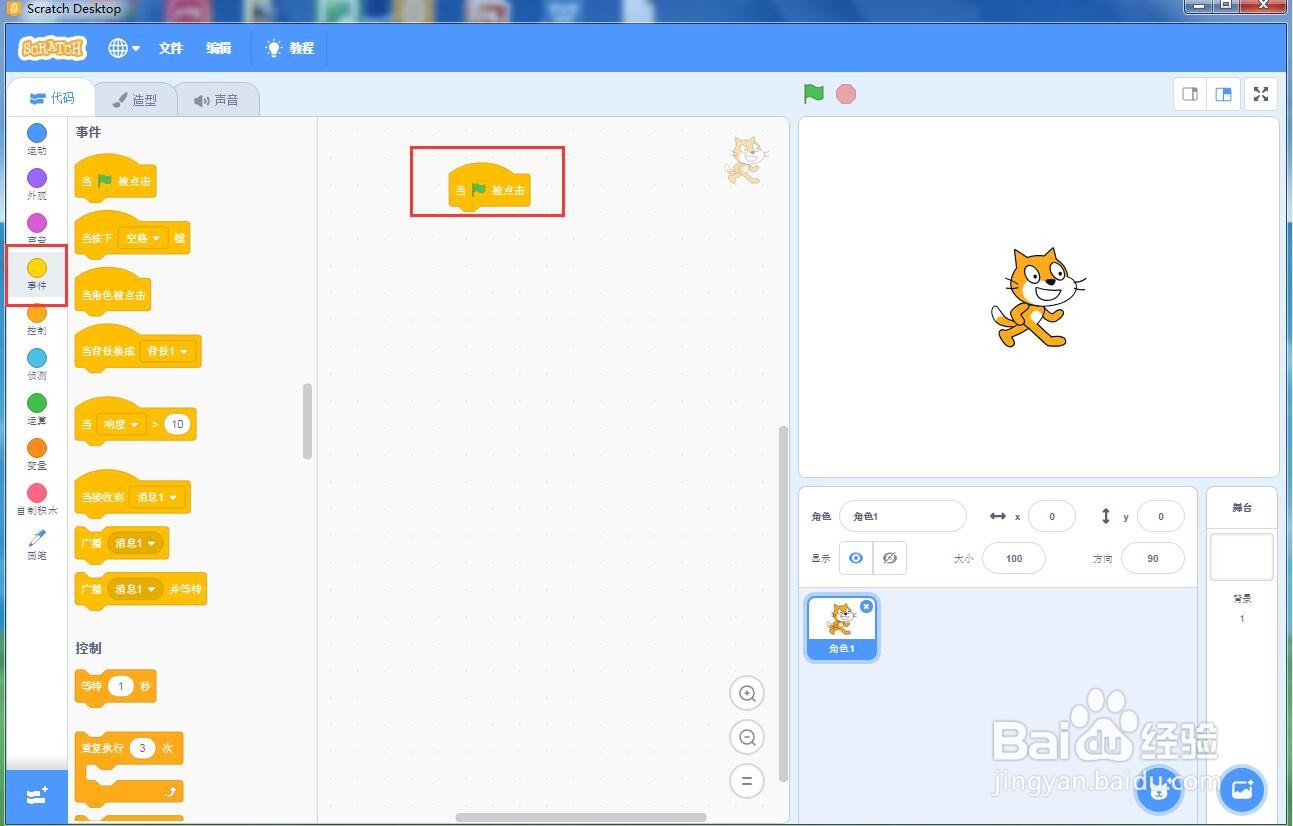Select the 角色1 sprite thumbnail
1293x826 pixels.
pyautogui.click(x=841, y=627)
